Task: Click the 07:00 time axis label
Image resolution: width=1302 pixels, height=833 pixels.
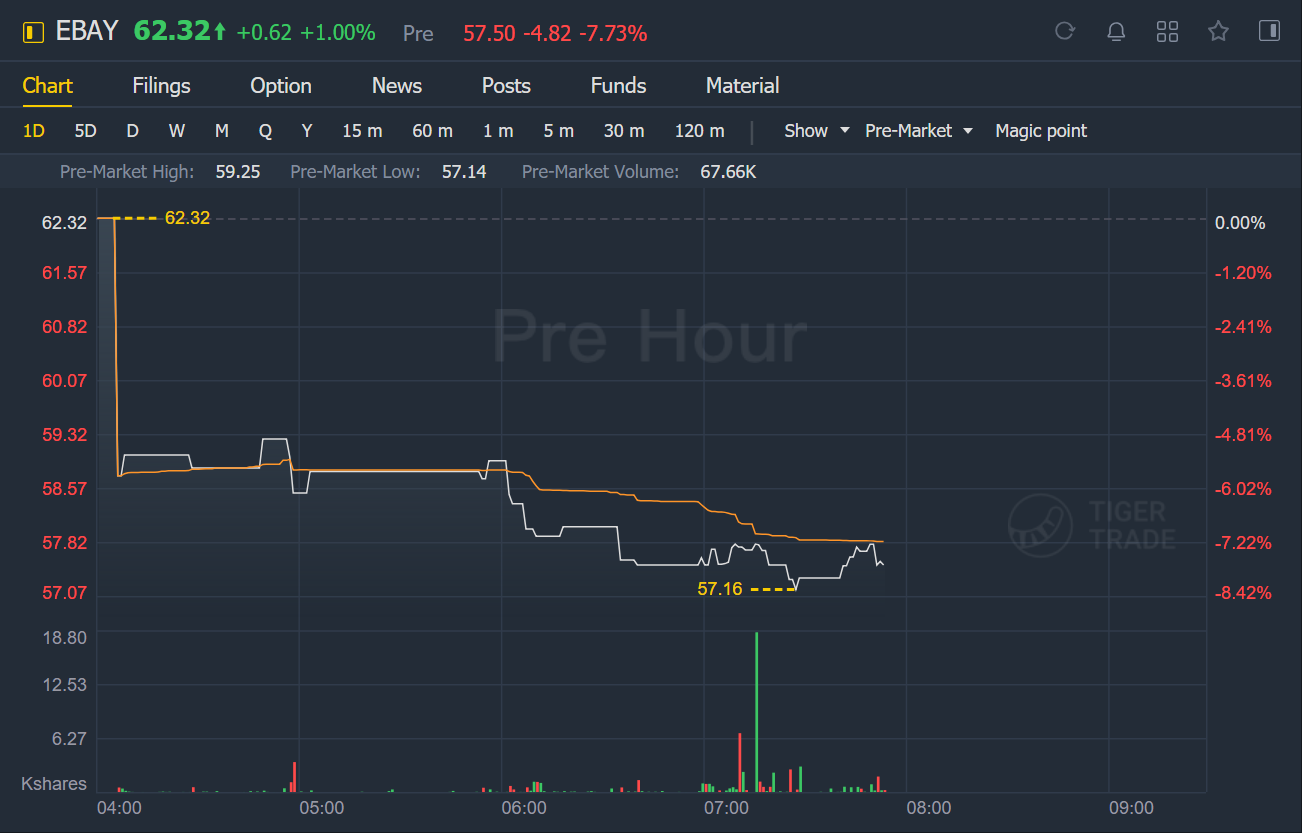Action: pos(726,807)
